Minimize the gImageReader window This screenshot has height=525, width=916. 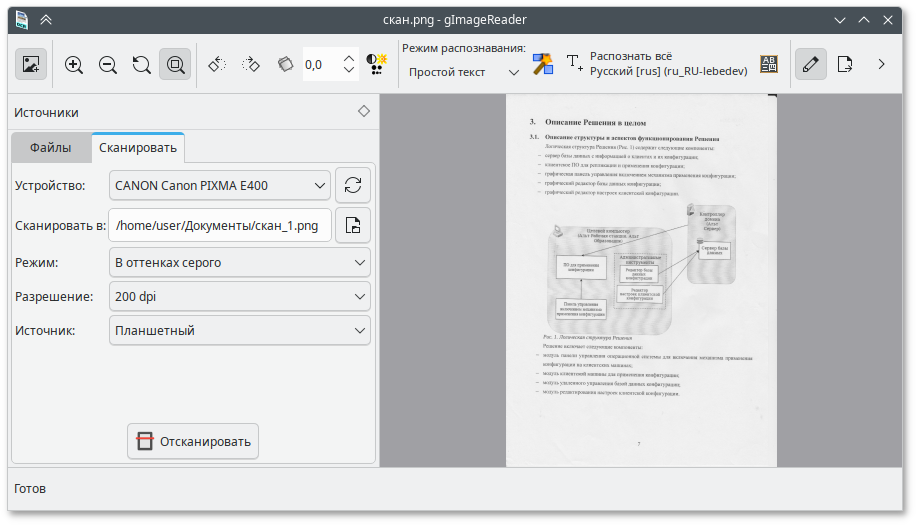(x=839, y=20)
